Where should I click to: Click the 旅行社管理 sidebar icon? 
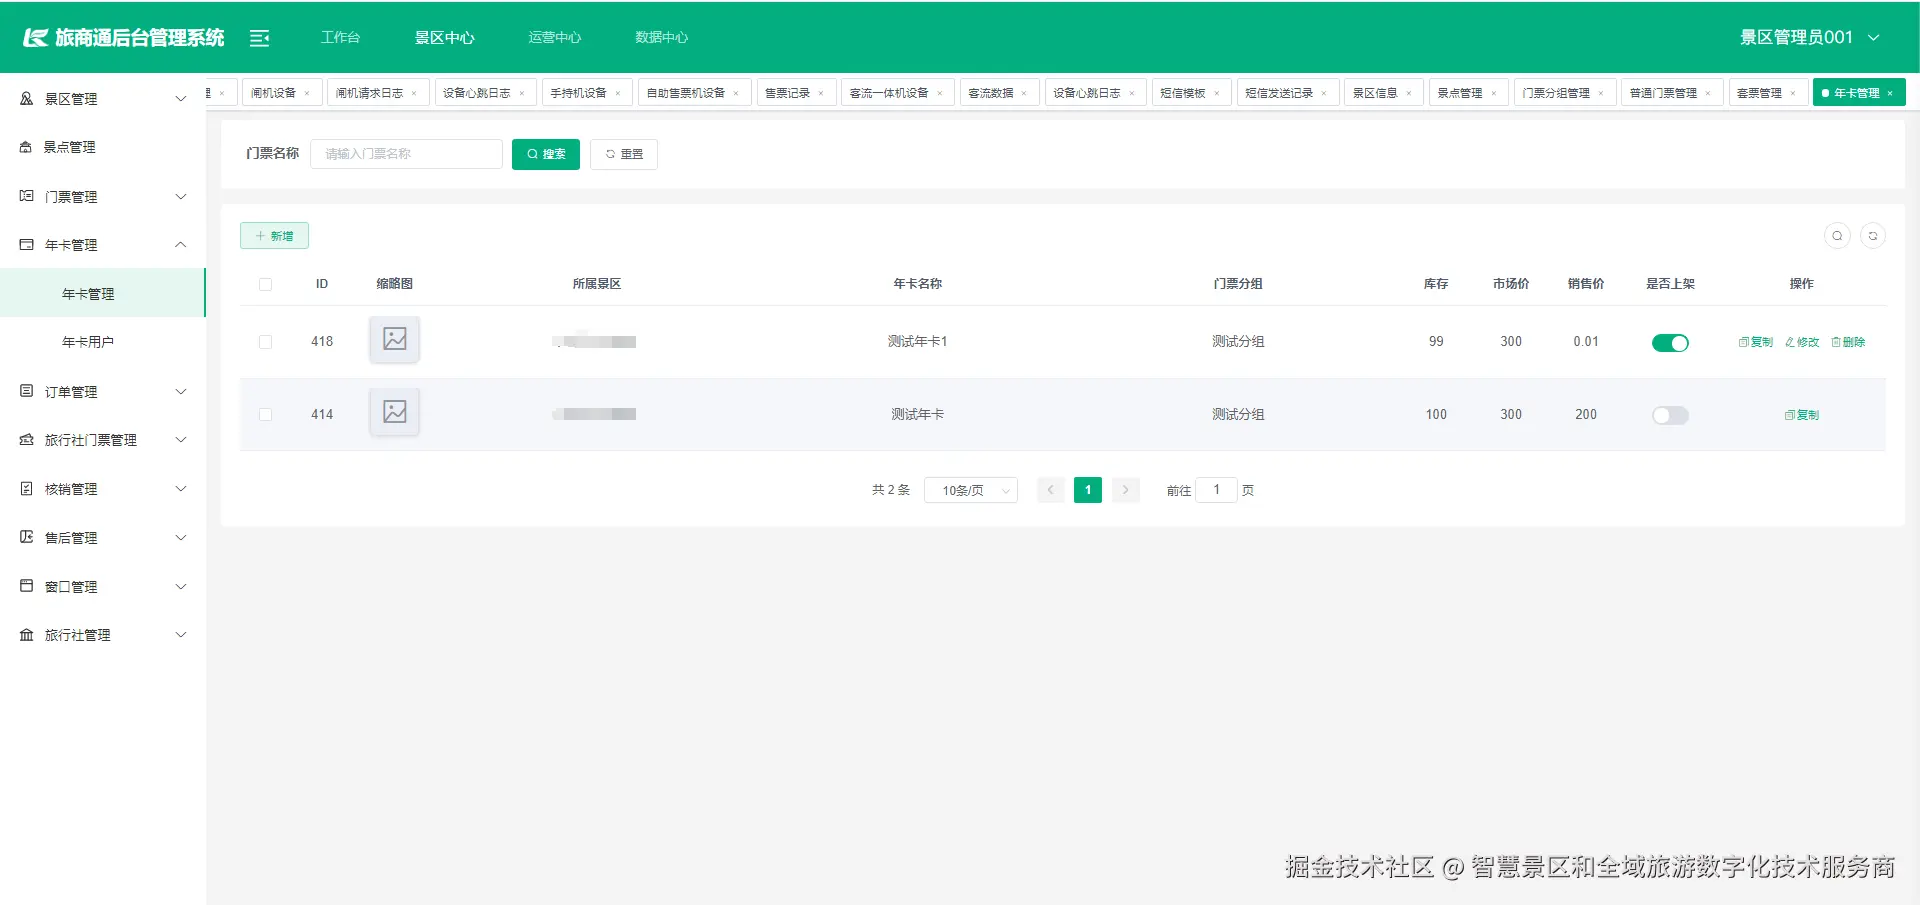click(x=26, y=634)
